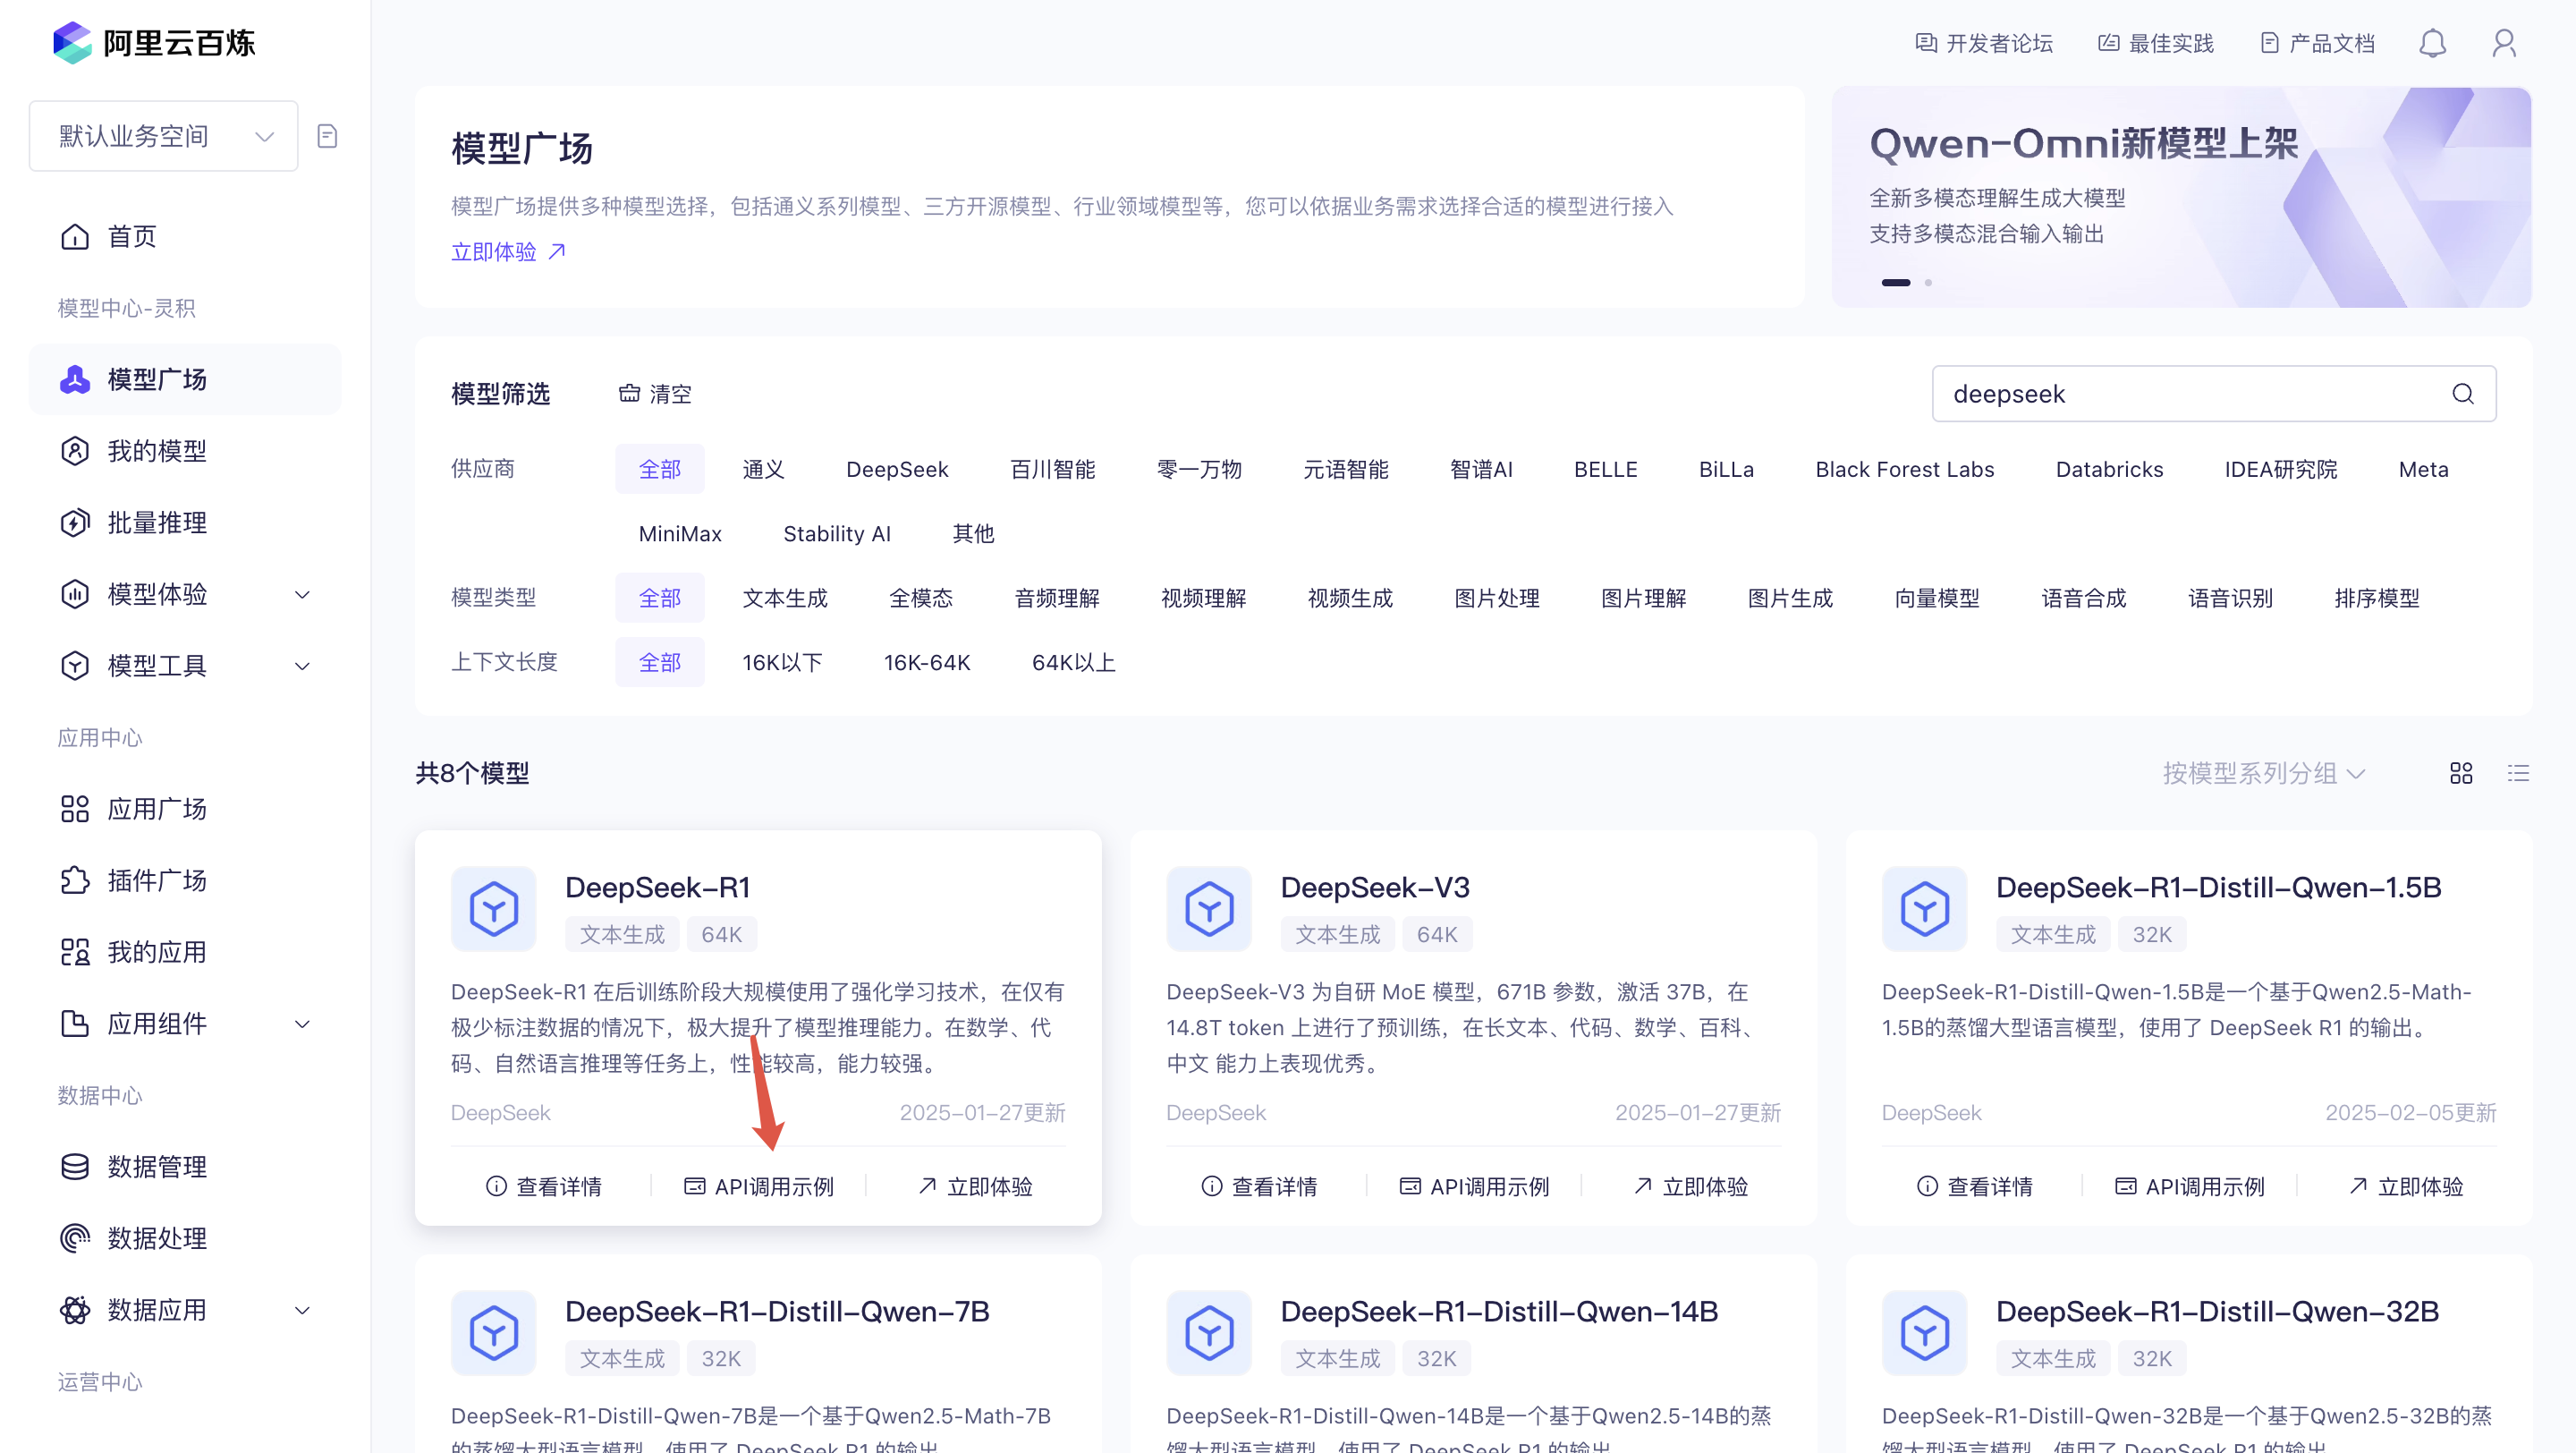
Task: Select the 16K以下 context length filter
Action: (x=782, y=662)
